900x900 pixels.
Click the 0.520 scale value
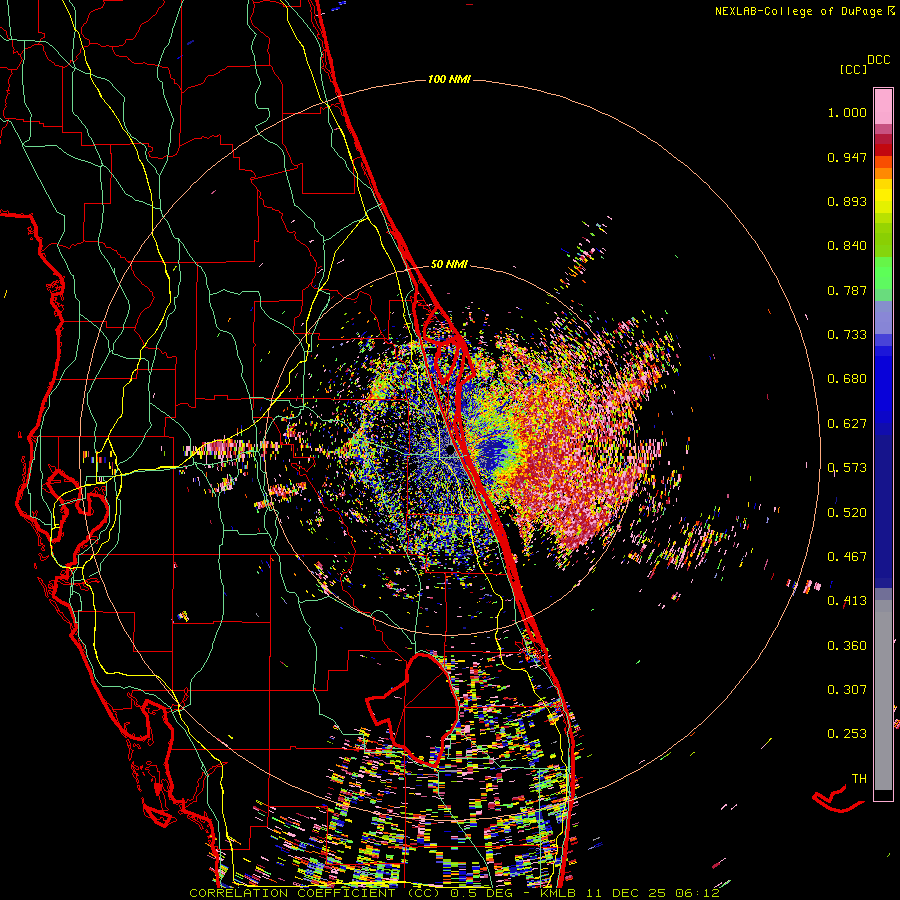[847, 513]
